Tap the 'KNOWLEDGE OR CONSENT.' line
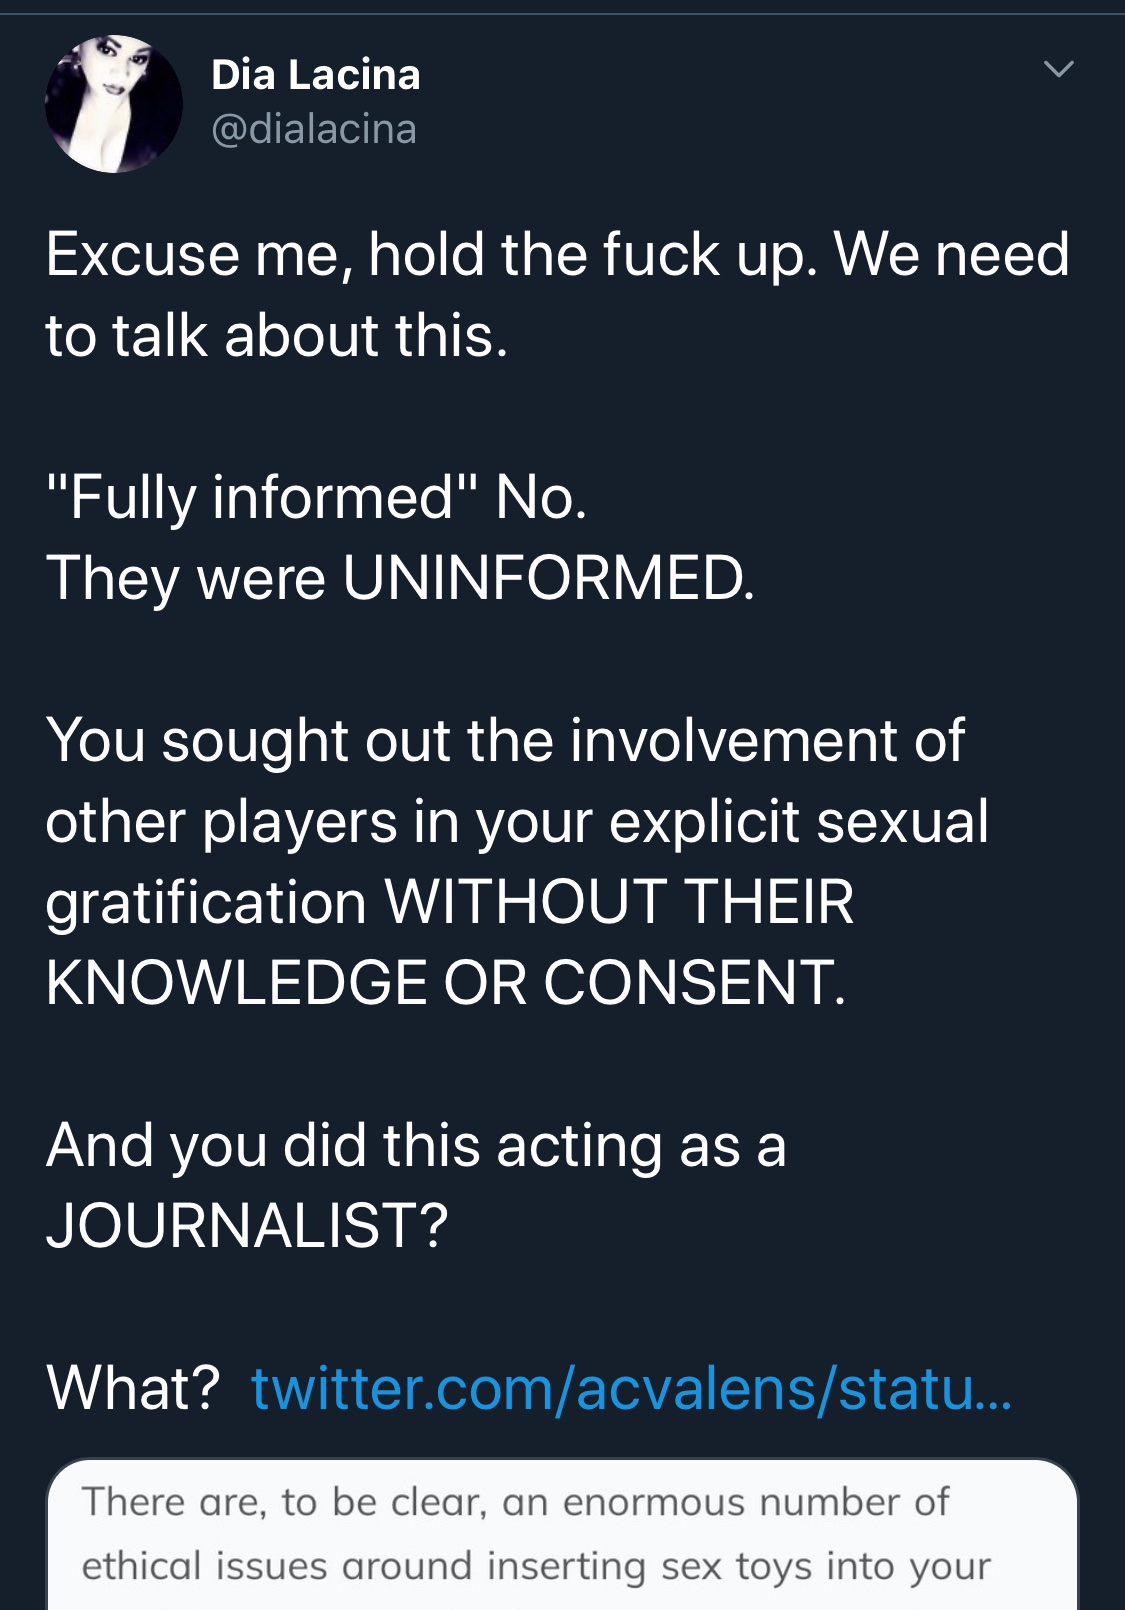1125x1610 pixels. click(x=446, y=982)
